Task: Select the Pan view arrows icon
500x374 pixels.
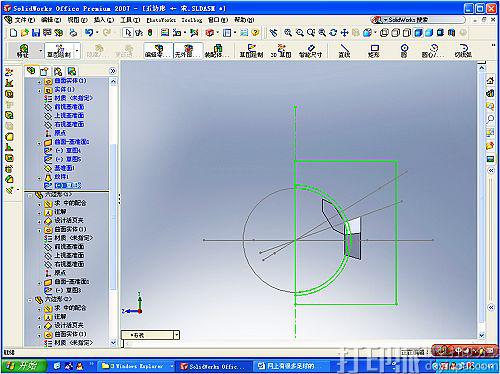Action: tap(344, 33)
